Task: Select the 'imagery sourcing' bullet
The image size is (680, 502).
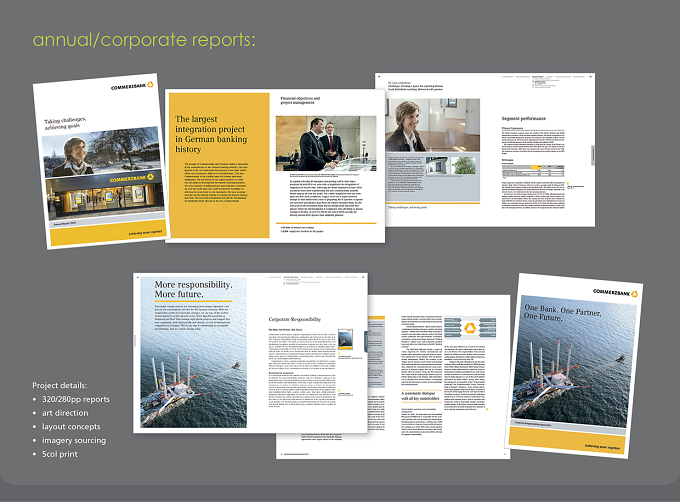Action: click(x=74, y=440)
